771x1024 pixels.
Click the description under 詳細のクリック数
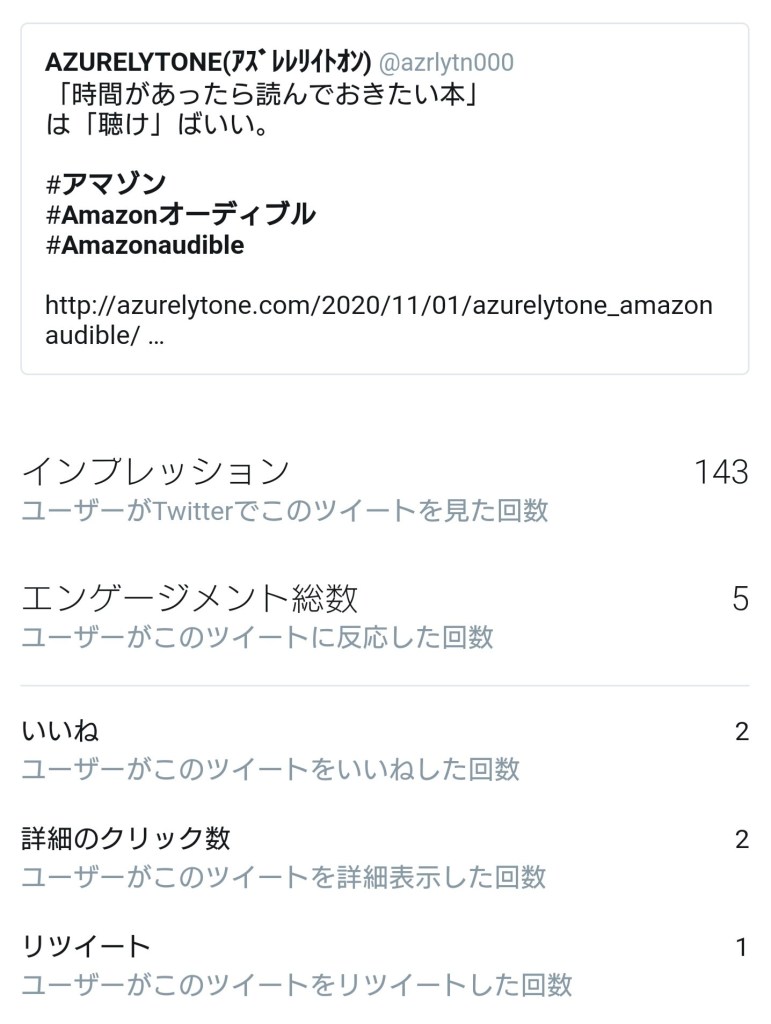click(283, 877)
